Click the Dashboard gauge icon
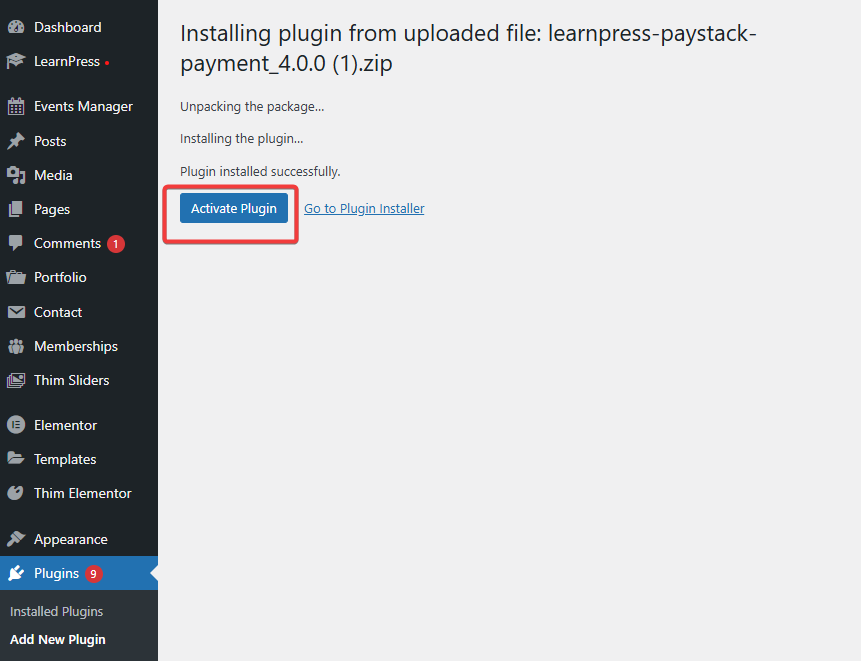Viewport: 861px width, 661px height. 16,27
